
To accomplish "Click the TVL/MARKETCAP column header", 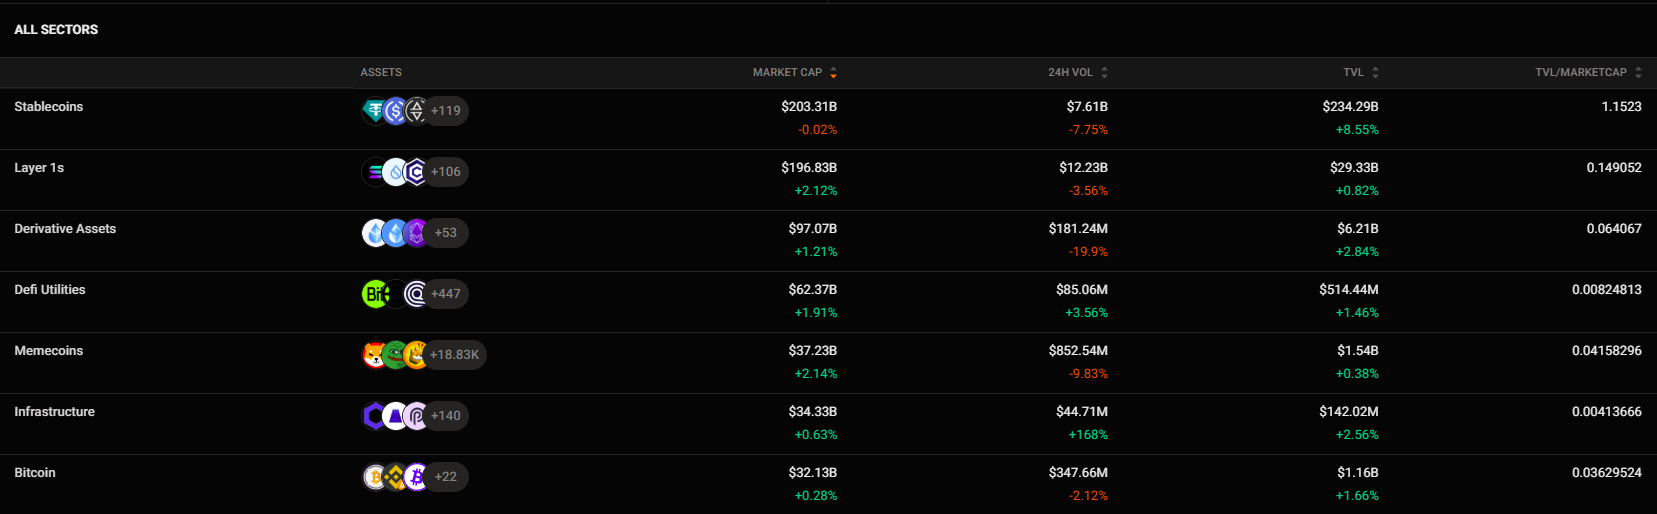I will pos(1581,73).
